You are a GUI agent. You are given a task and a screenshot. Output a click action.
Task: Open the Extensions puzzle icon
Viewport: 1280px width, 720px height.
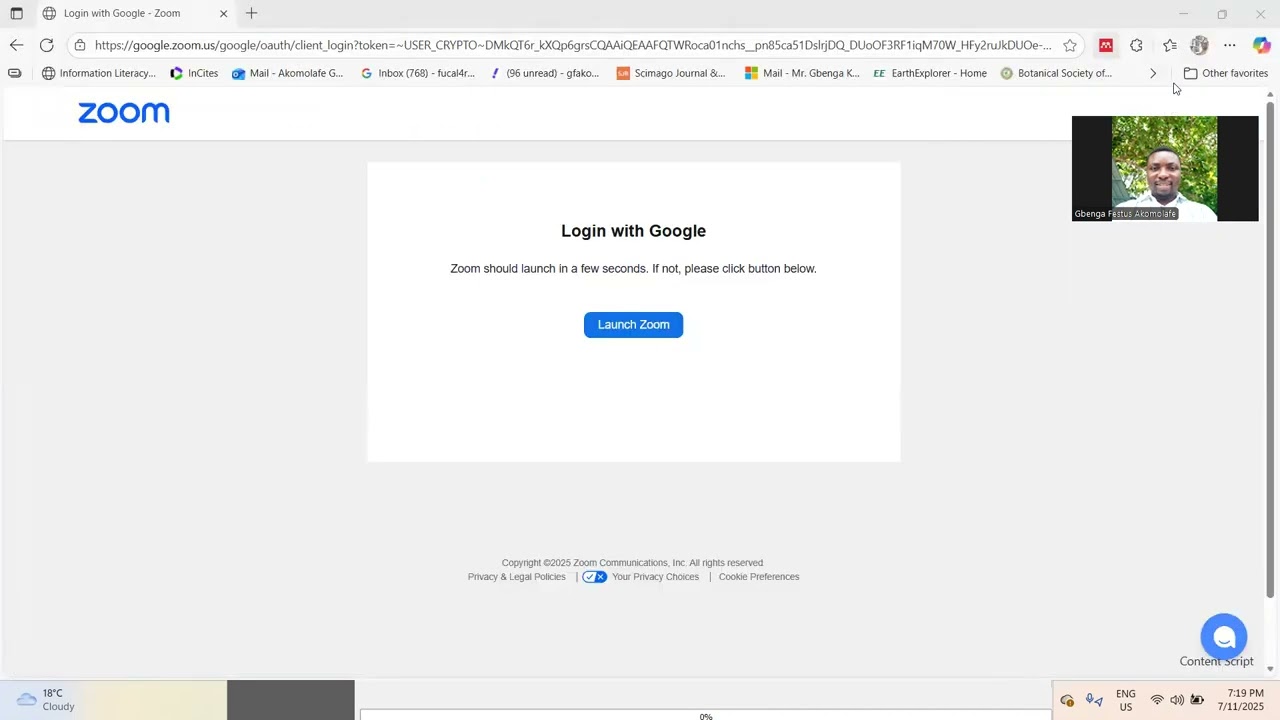pyautogui.click(x=1136, y=45)
